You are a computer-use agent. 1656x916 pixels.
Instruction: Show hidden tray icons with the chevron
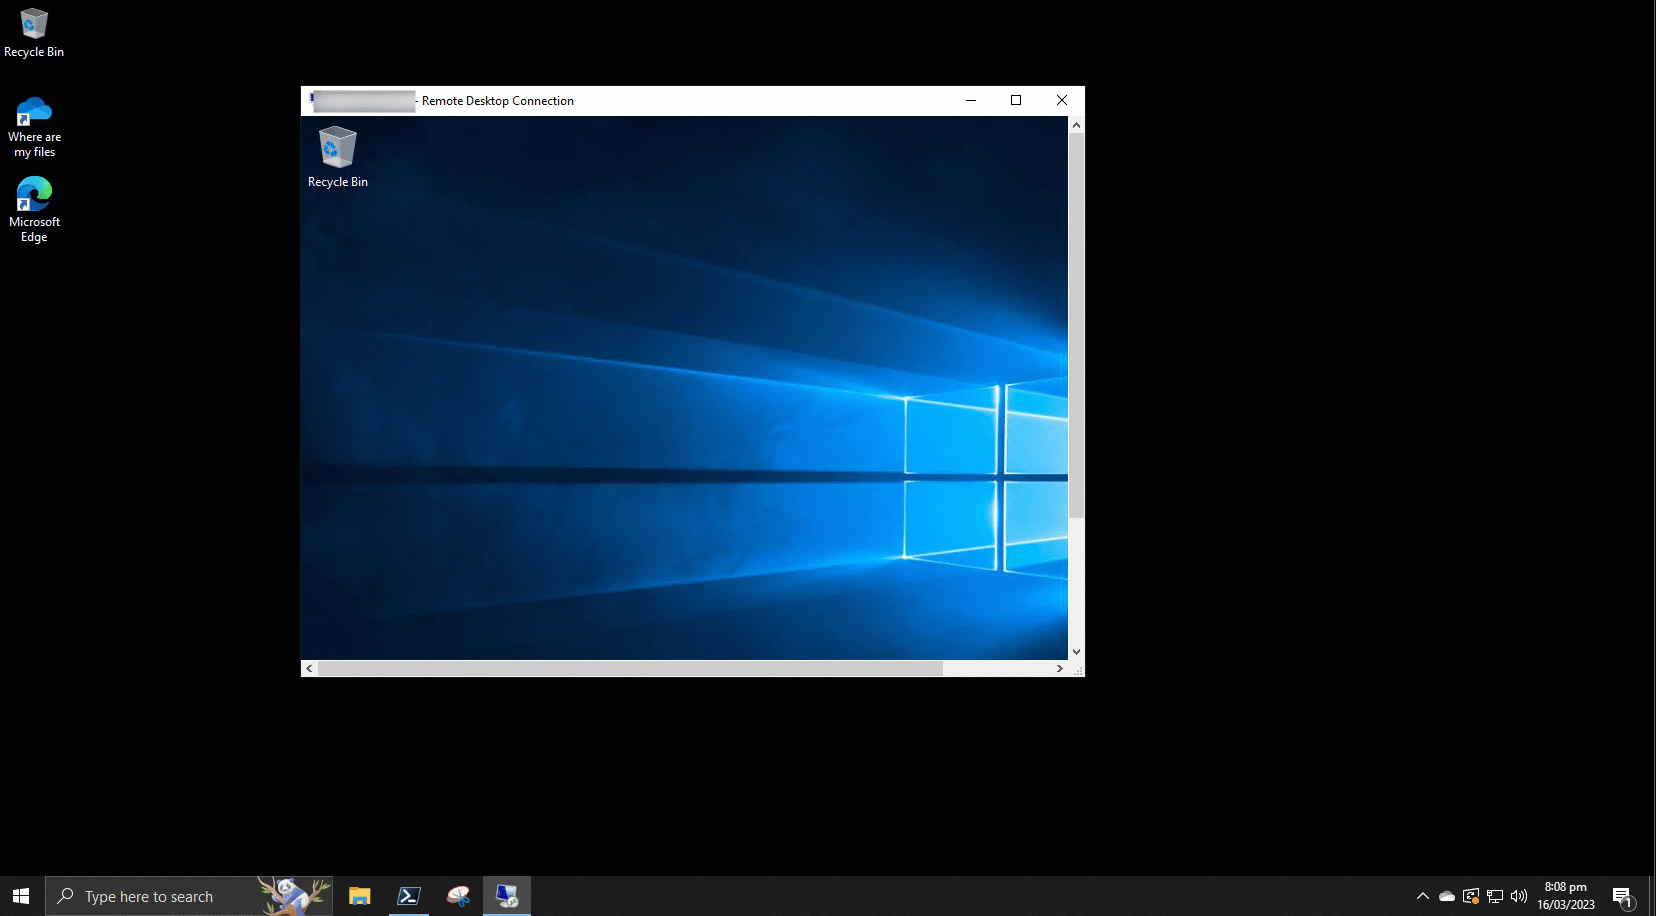pos(1422,896)
